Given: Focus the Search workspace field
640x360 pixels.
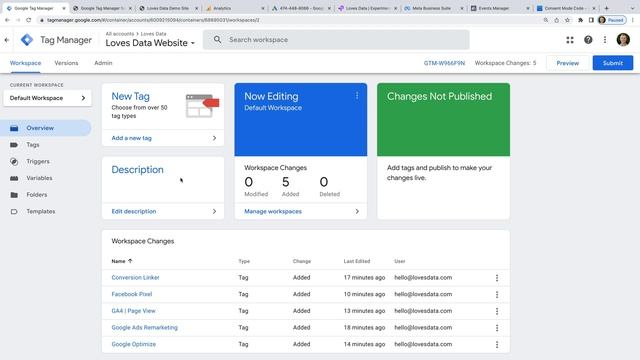Looking at the screenshot, I should 336,40.
